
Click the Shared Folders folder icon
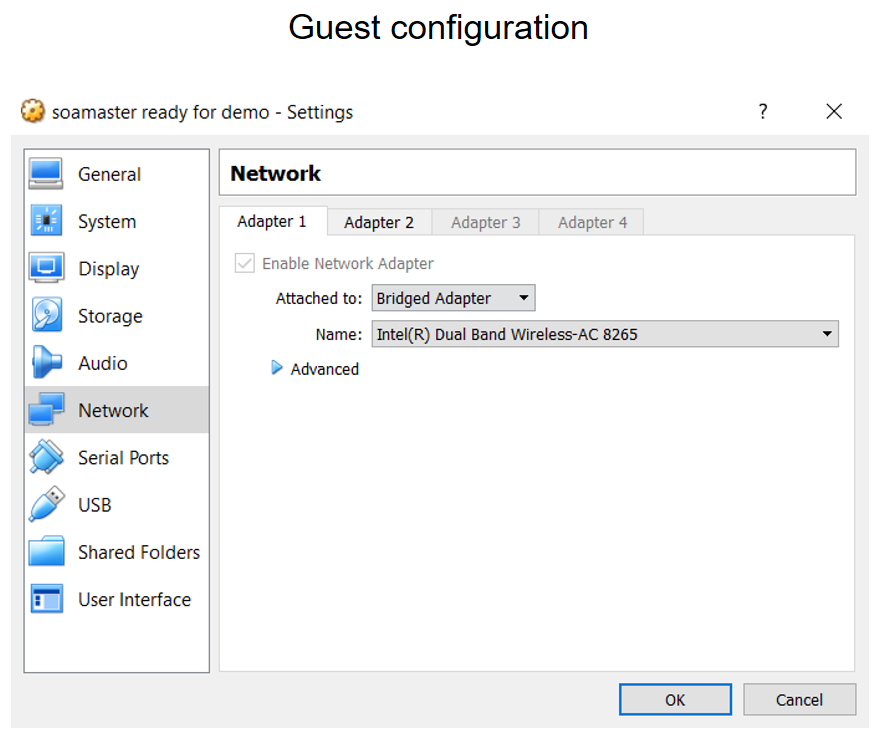pyautogui.click(x=46, y=552)
